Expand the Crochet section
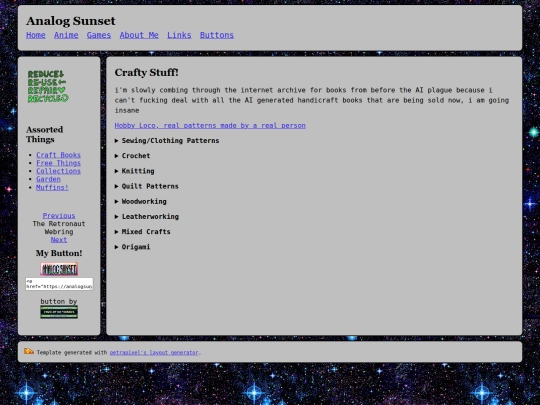The image size is (540, 405). tap(133, 156)
